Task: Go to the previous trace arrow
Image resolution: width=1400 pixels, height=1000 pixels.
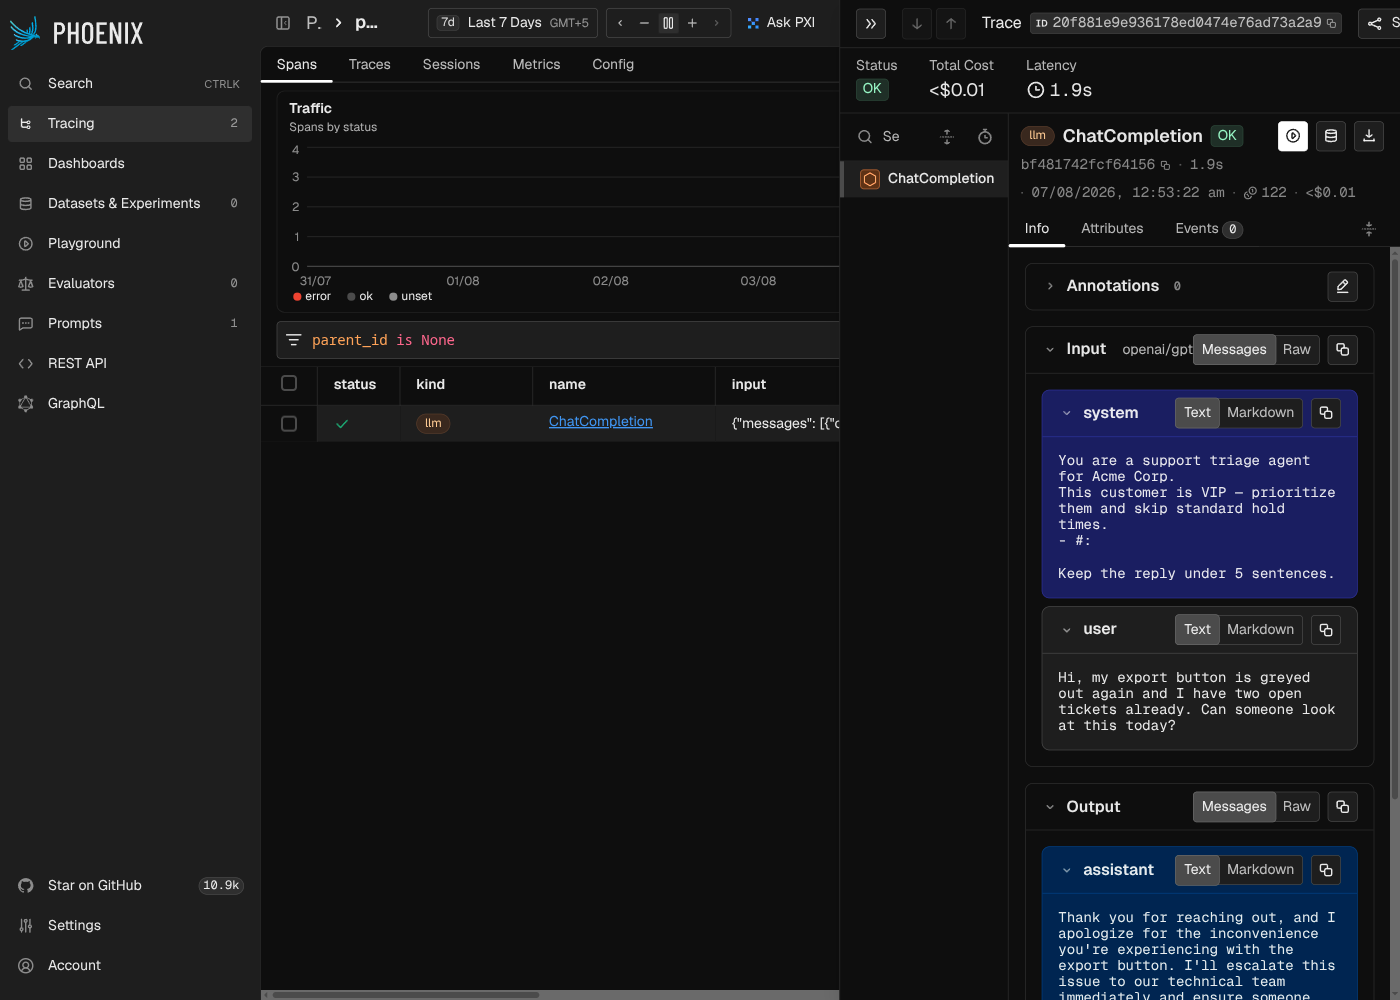Action: pyautogui.click(x=951, y=24)
